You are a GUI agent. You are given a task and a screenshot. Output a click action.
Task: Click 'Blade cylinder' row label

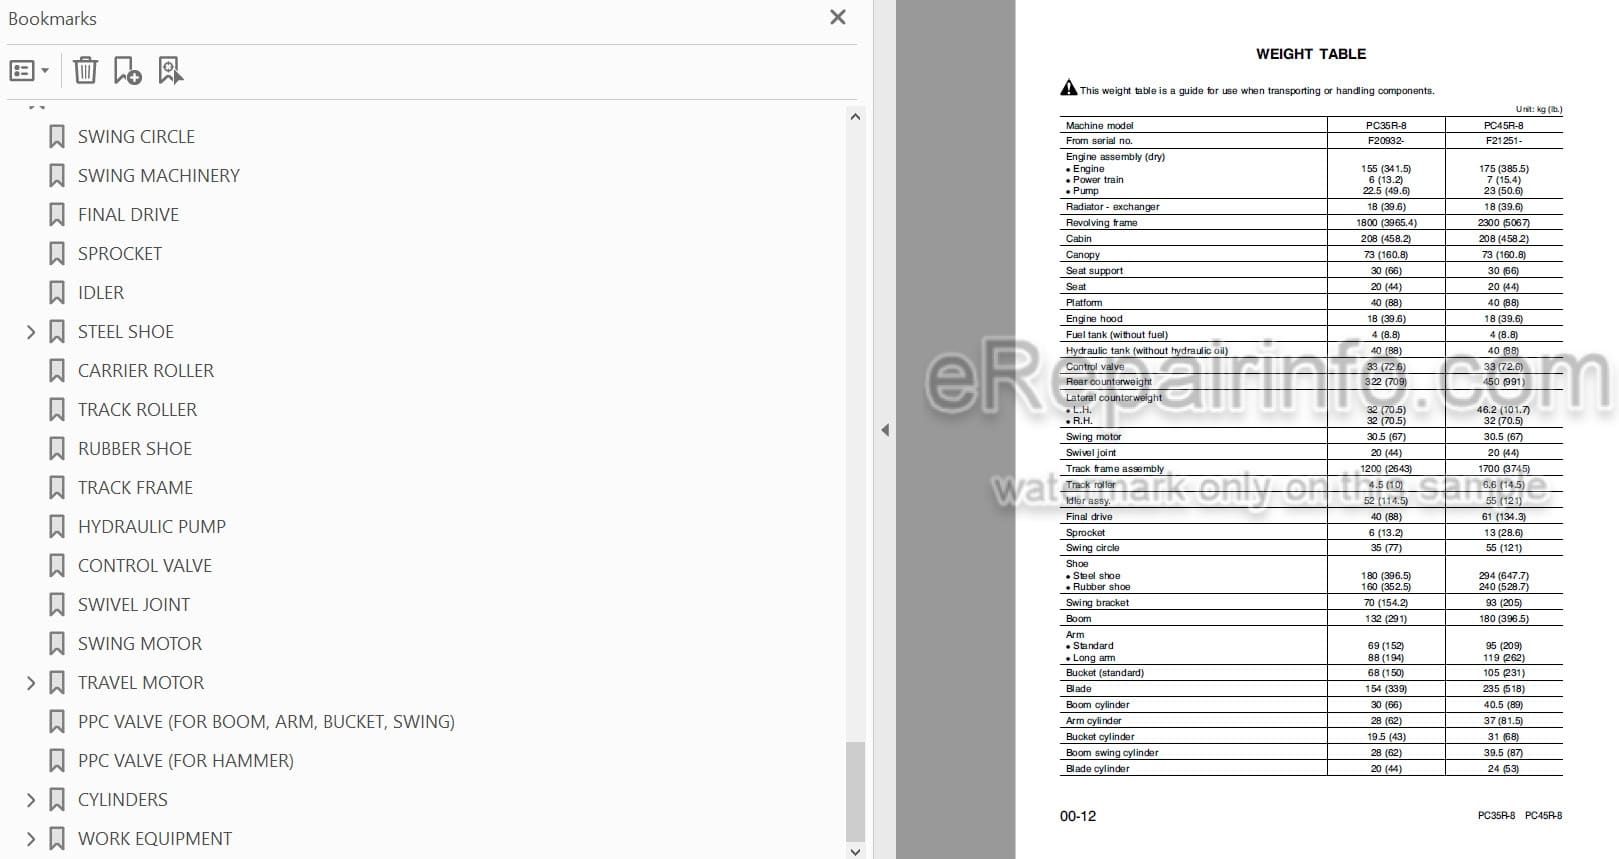pyautogui.click(x=1097, y=769)
